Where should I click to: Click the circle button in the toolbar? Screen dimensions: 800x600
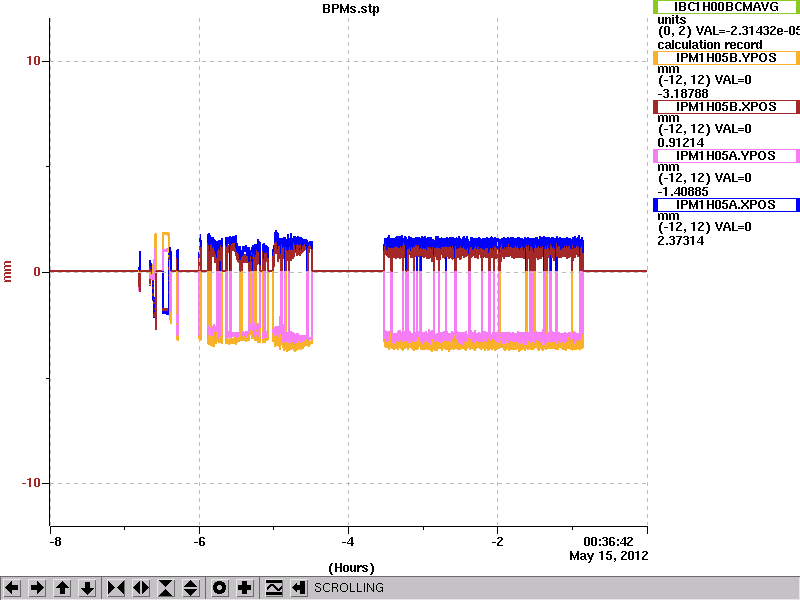pos(220,588)
